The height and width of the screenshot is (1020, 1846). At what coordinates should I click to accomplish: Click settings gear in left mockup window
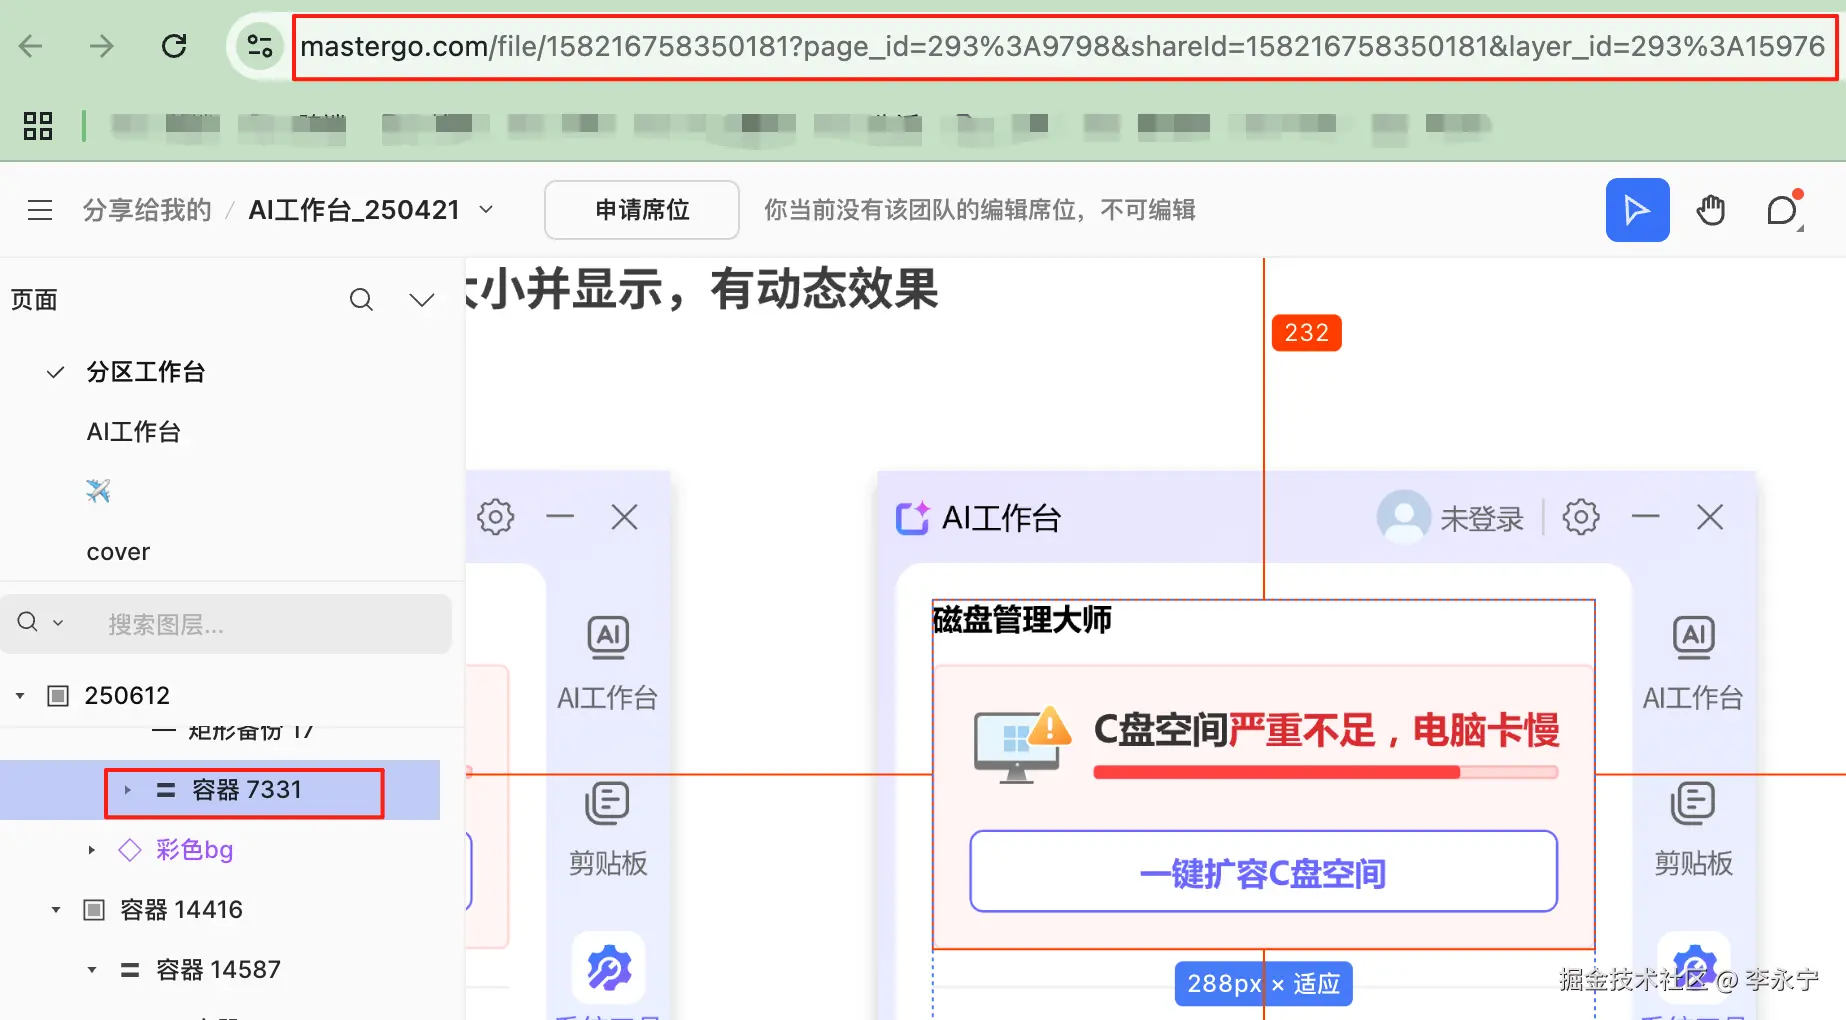click(x=495, y=517)
